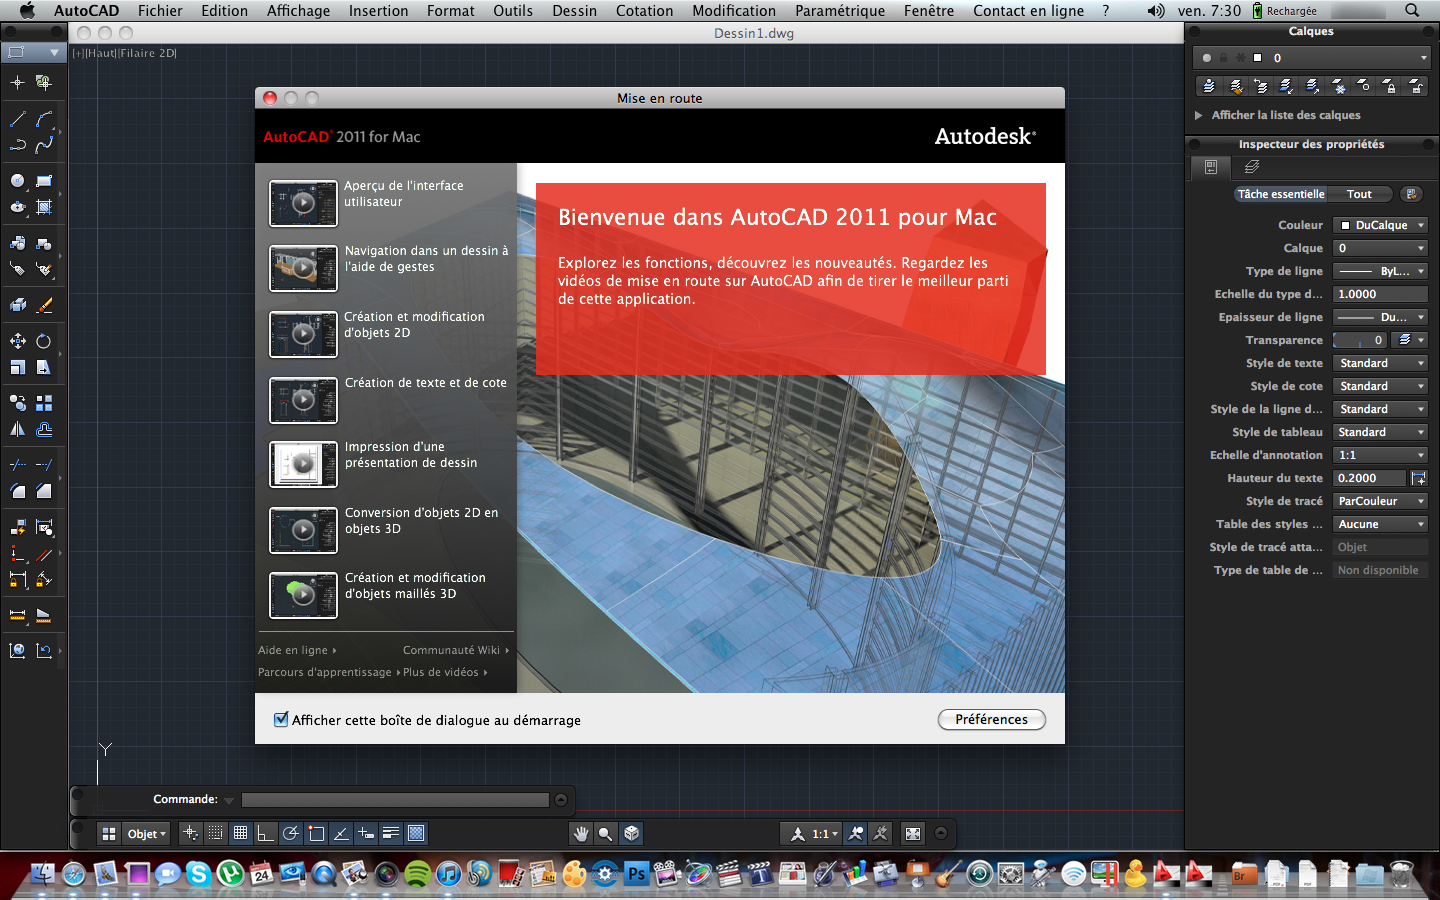The width and height of the screenshot is (1440, 900).
Task: Select the Move tool
Action: (17, 341)
